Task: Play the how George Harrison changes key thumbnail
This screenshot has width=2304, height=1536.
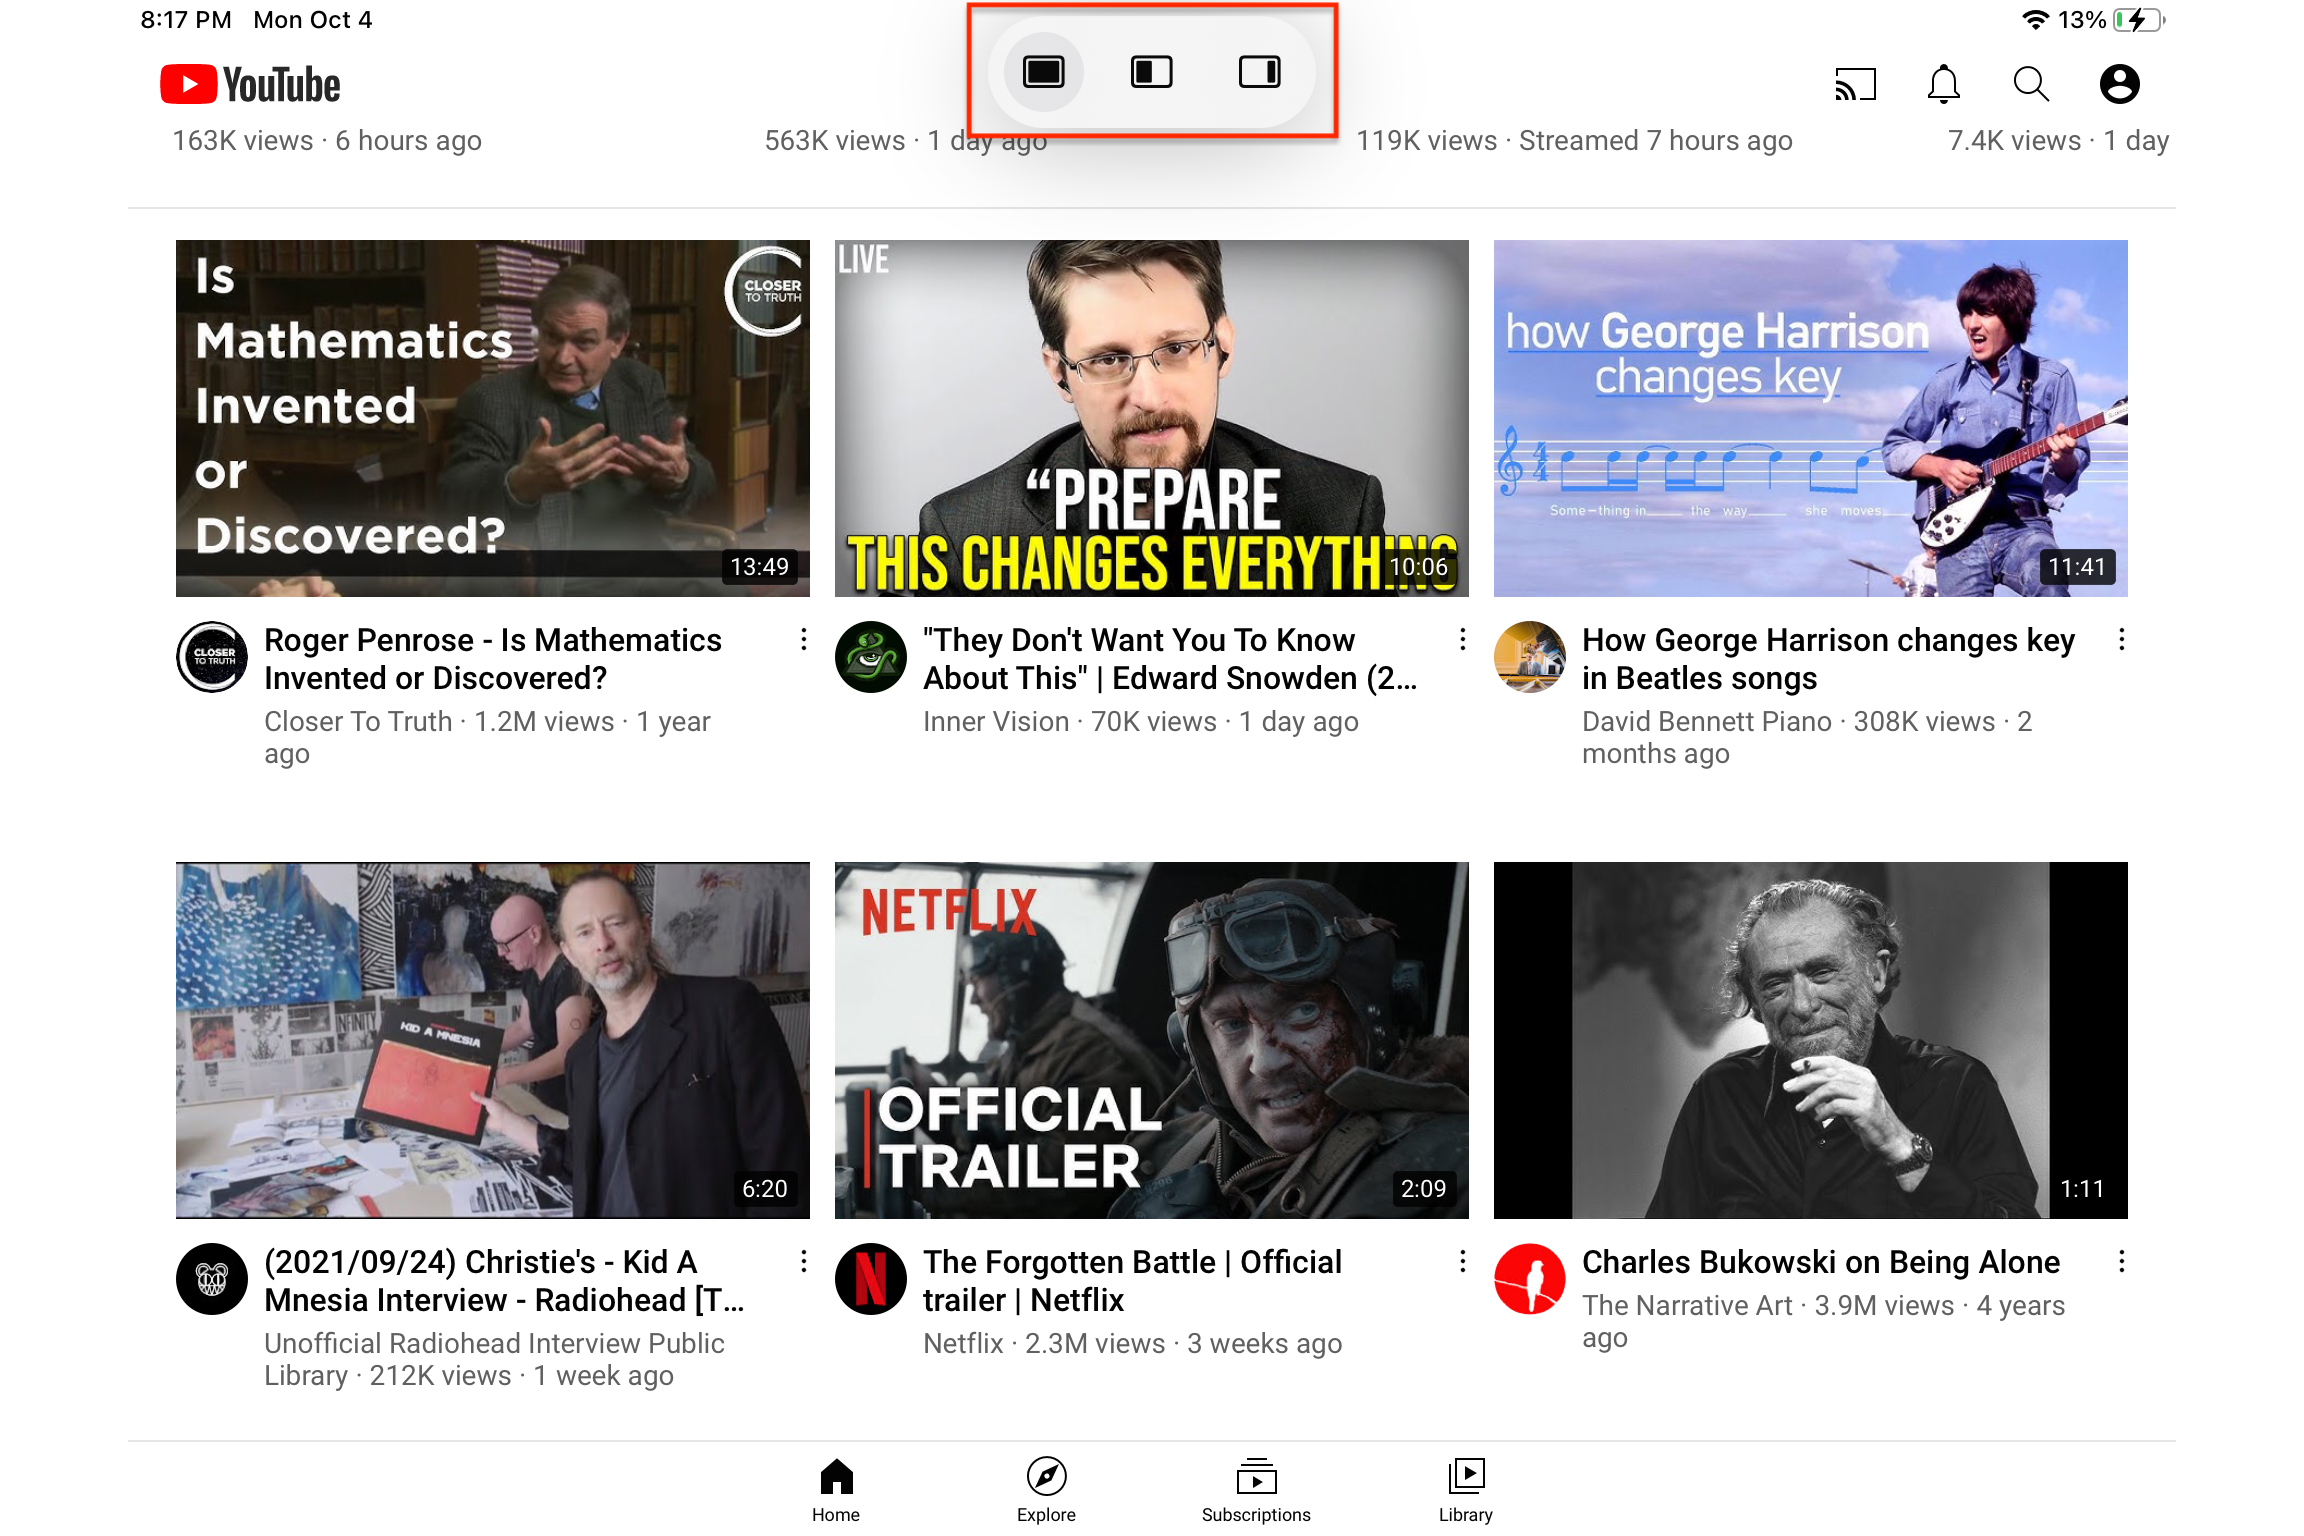Action: 1811,418
